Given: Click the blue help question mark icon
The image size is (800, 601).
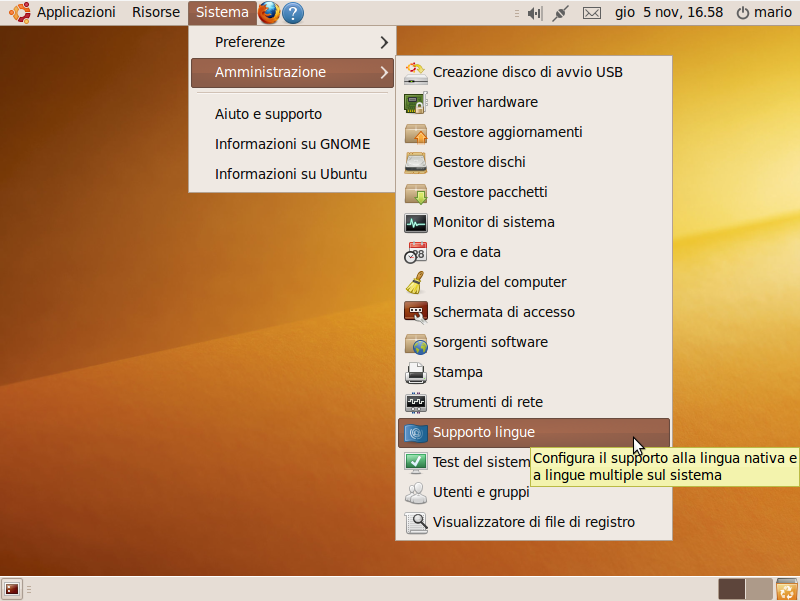Looking at the screenshot, I should point(293,13).
